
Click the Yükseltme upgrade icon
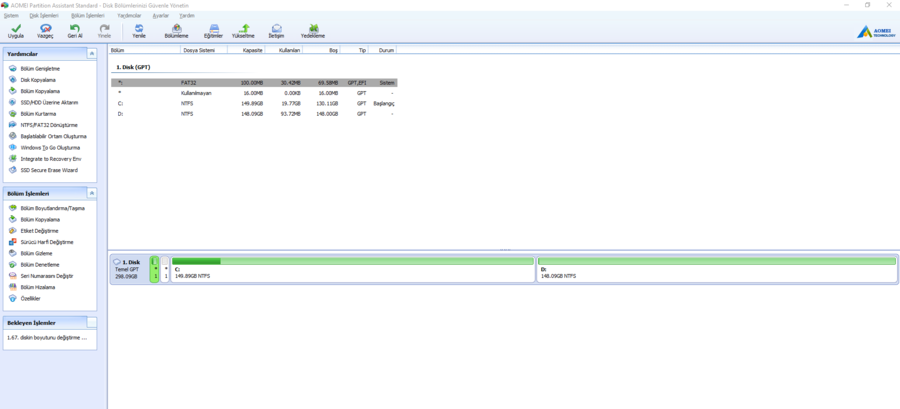[x=243, y=31]
